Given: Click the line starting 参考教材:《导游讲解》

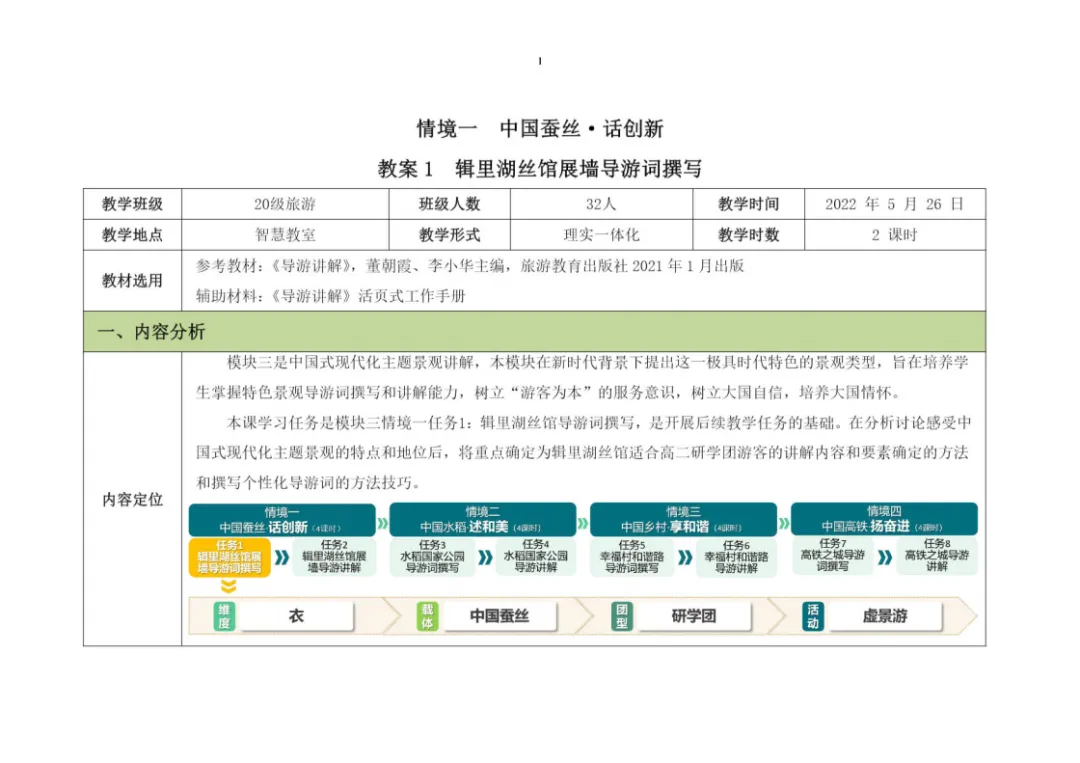Looking at the screenshot, I should [x=470, y=266].
